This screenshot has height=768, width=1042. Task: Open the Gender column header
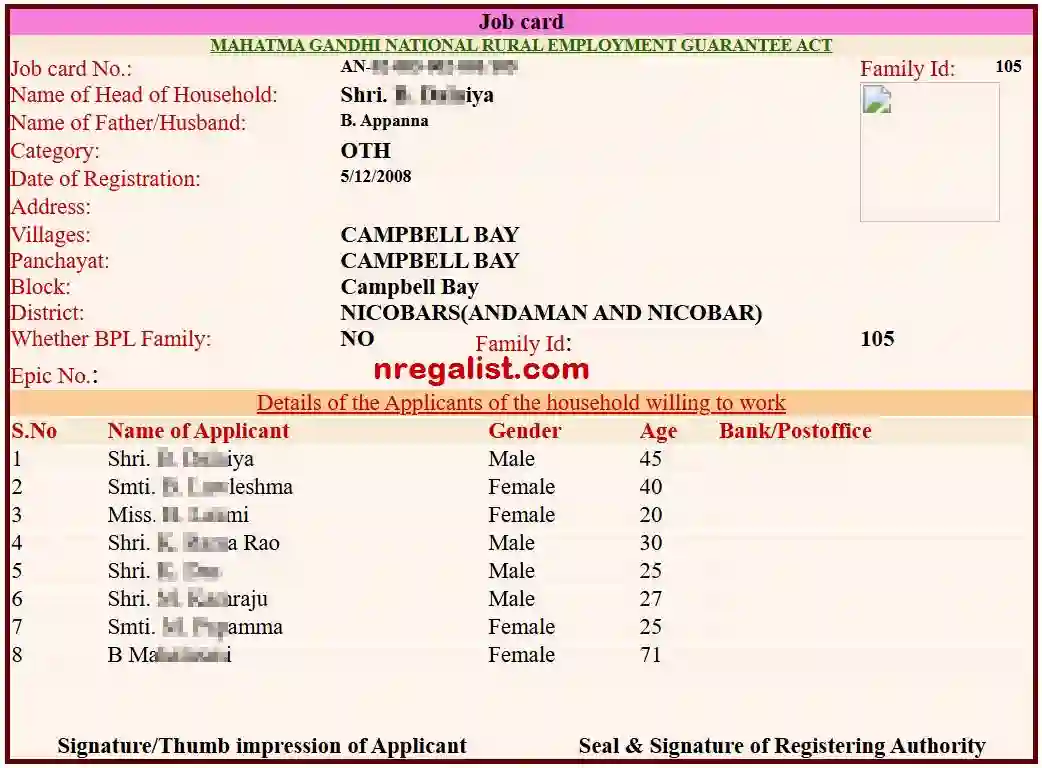pos(524,431)
